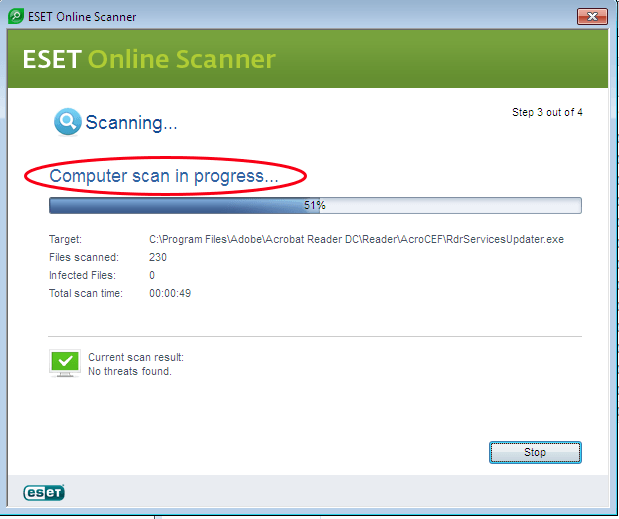The height and width of the screenshot is (519, 619).
Task: Click the Infected Files value 0
Action: (x=152, y=275)
